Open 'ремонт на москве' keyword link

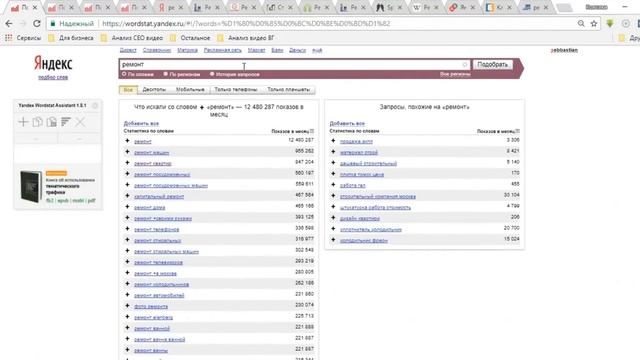pos(155,273)
